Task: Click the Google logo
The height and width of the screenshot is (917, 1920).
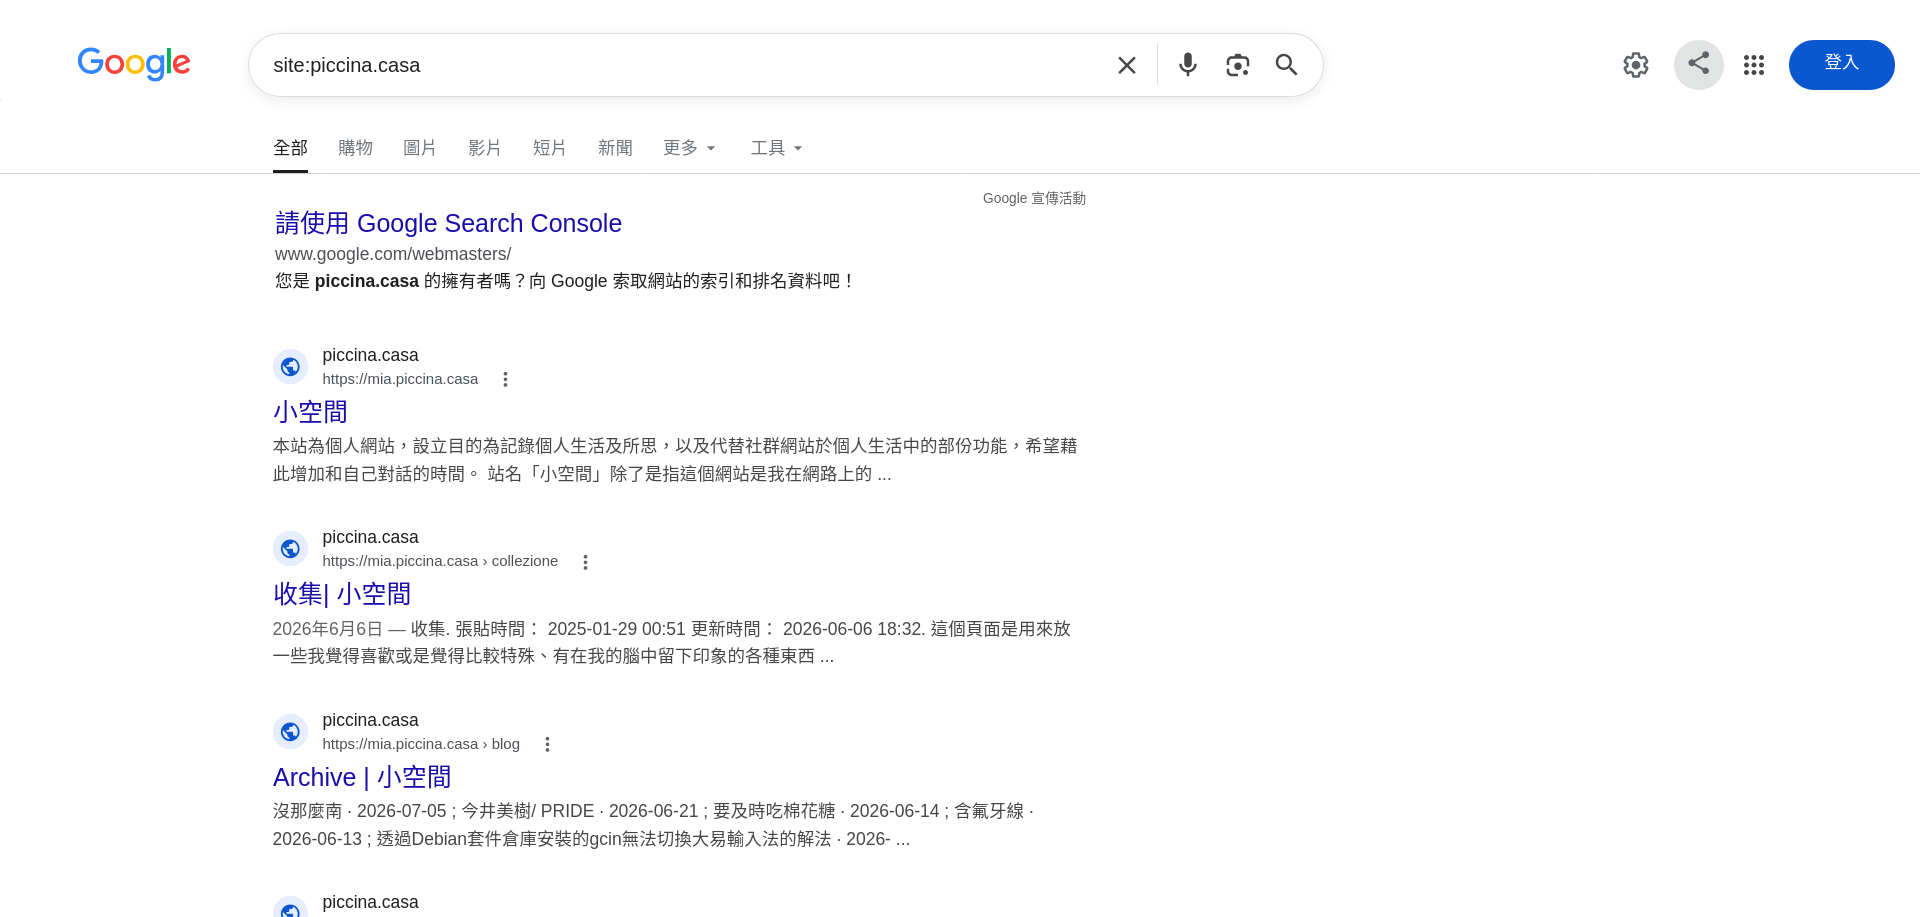Action: pos(134,63)
